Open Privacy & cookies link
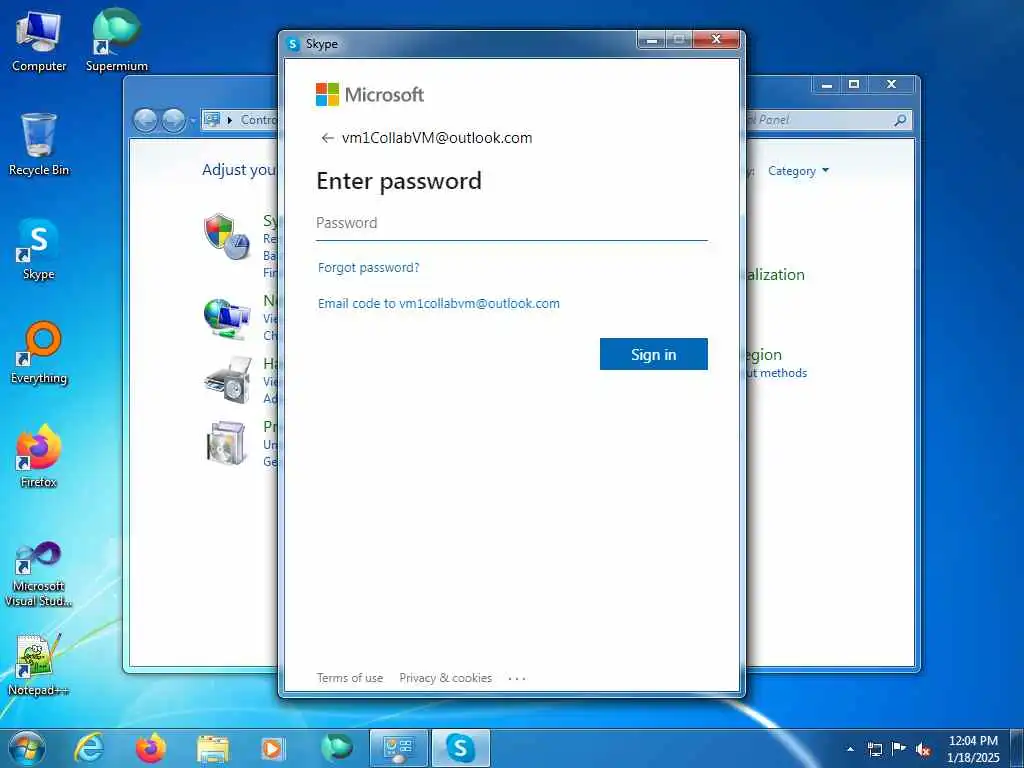The width and height of the screenshot is (1024, 768). (x=445, y=678)
